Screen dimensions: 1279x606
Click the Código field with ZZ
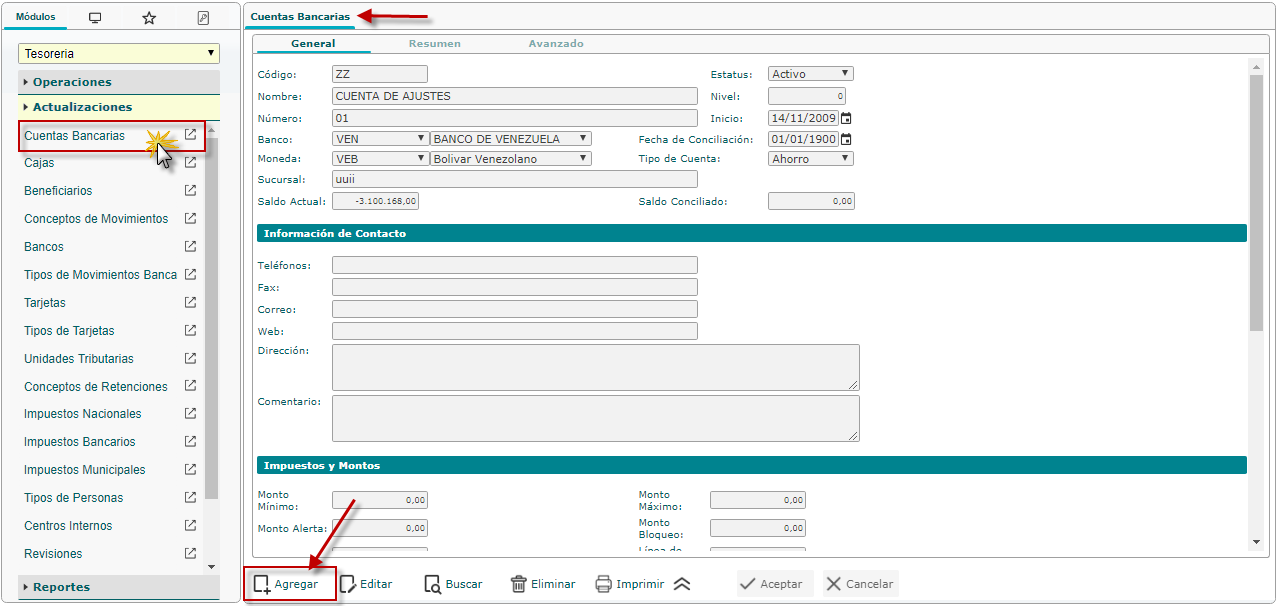[x=380, y=74]
